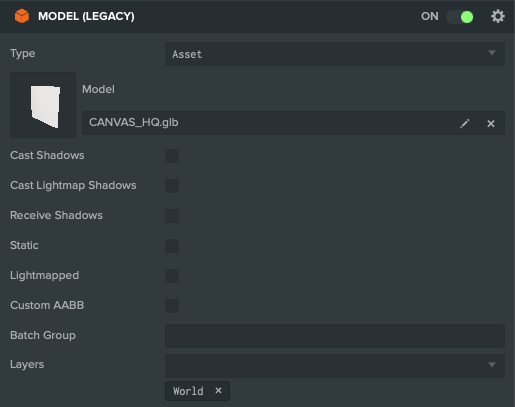515x407 pixels.
Task: Click the World layer tag
Action: (x=188, y=391)
